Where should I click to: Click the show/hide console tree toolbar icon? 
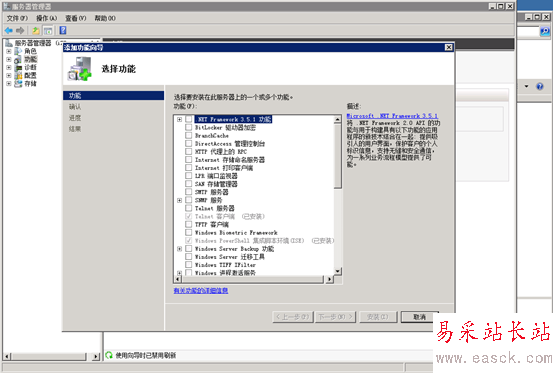(x=48, y=31)
